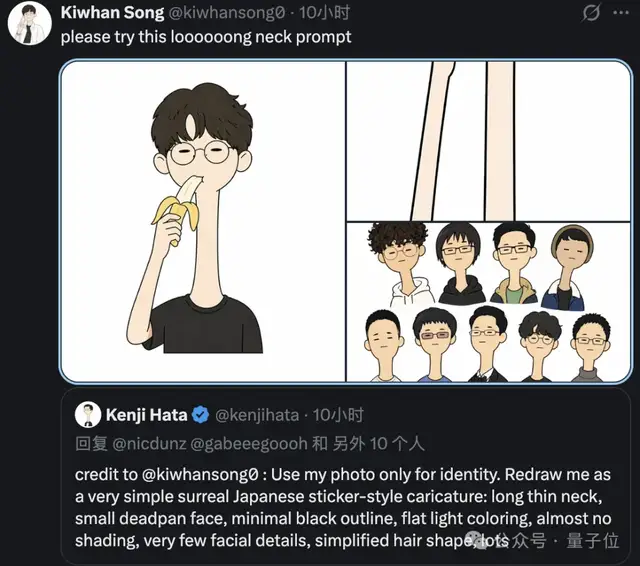The image size is (640, 566).
Task: Click Kenji Hata's small profile avatar
Action: 89,415
